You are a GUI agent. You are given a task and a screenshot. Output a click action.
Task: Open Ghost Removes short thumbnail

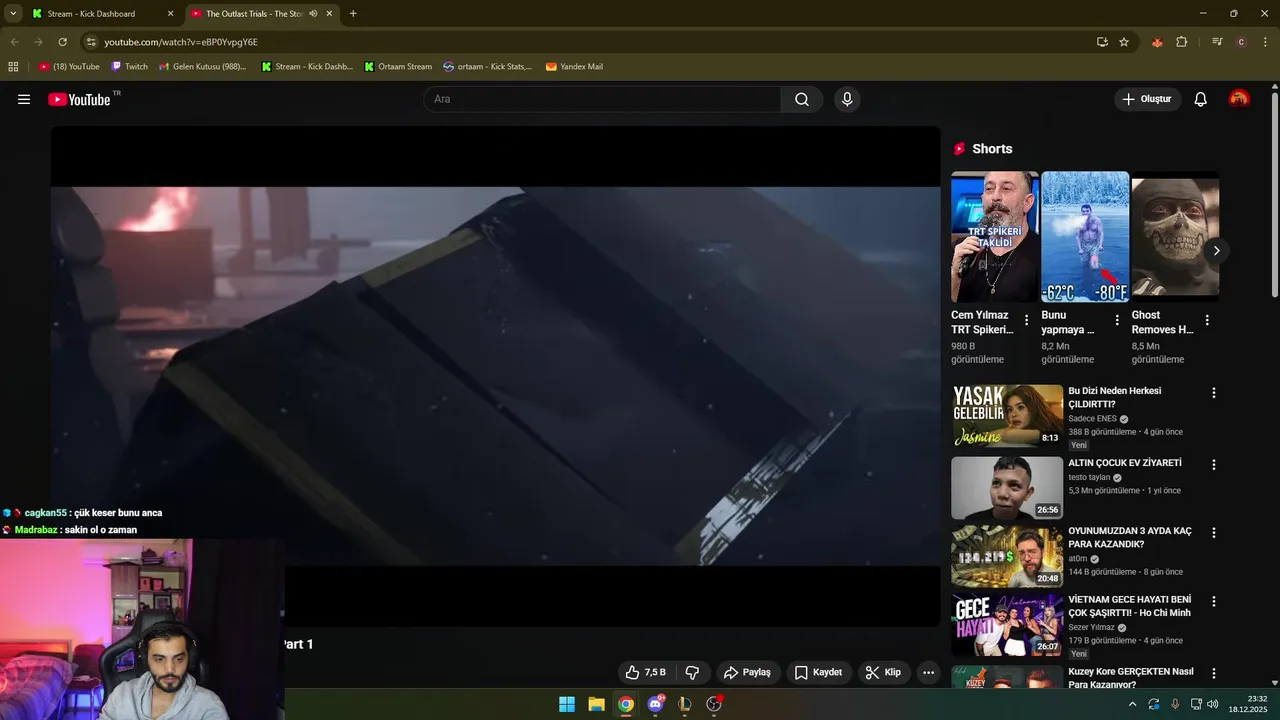(1175, 237)
